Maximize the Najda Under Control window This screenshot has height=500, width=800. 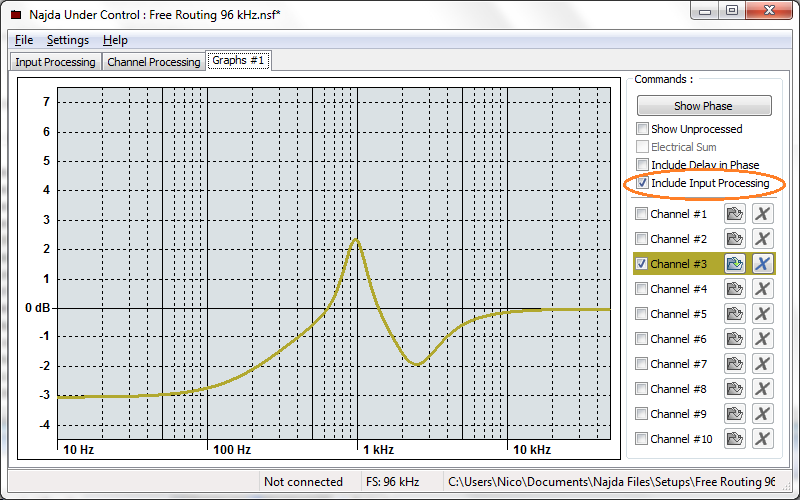coord(732,10)
